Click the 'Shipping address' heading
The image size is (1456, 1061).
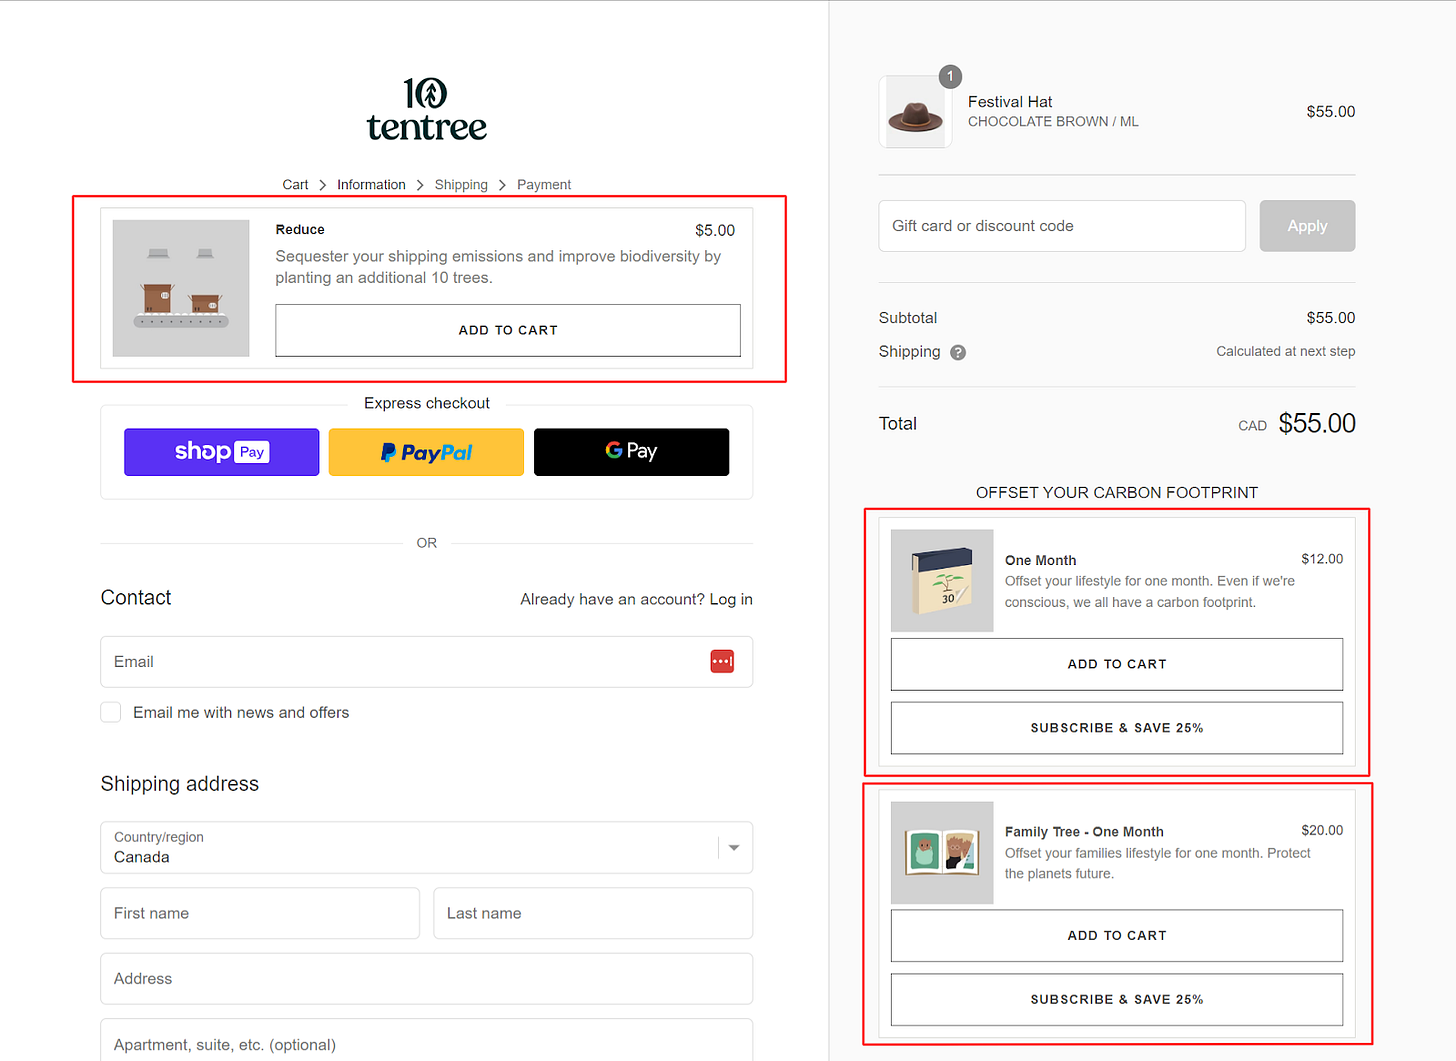(x=180, y=784)
